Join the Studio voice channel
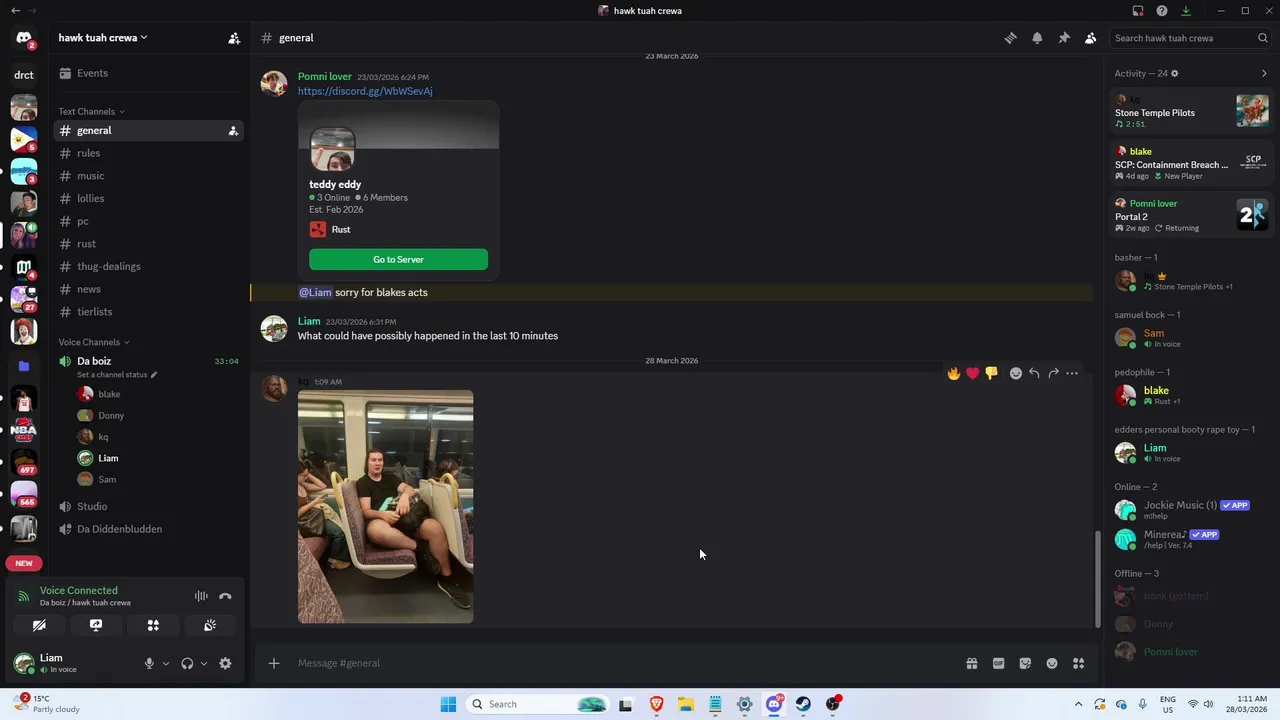 tap(148, 506)
